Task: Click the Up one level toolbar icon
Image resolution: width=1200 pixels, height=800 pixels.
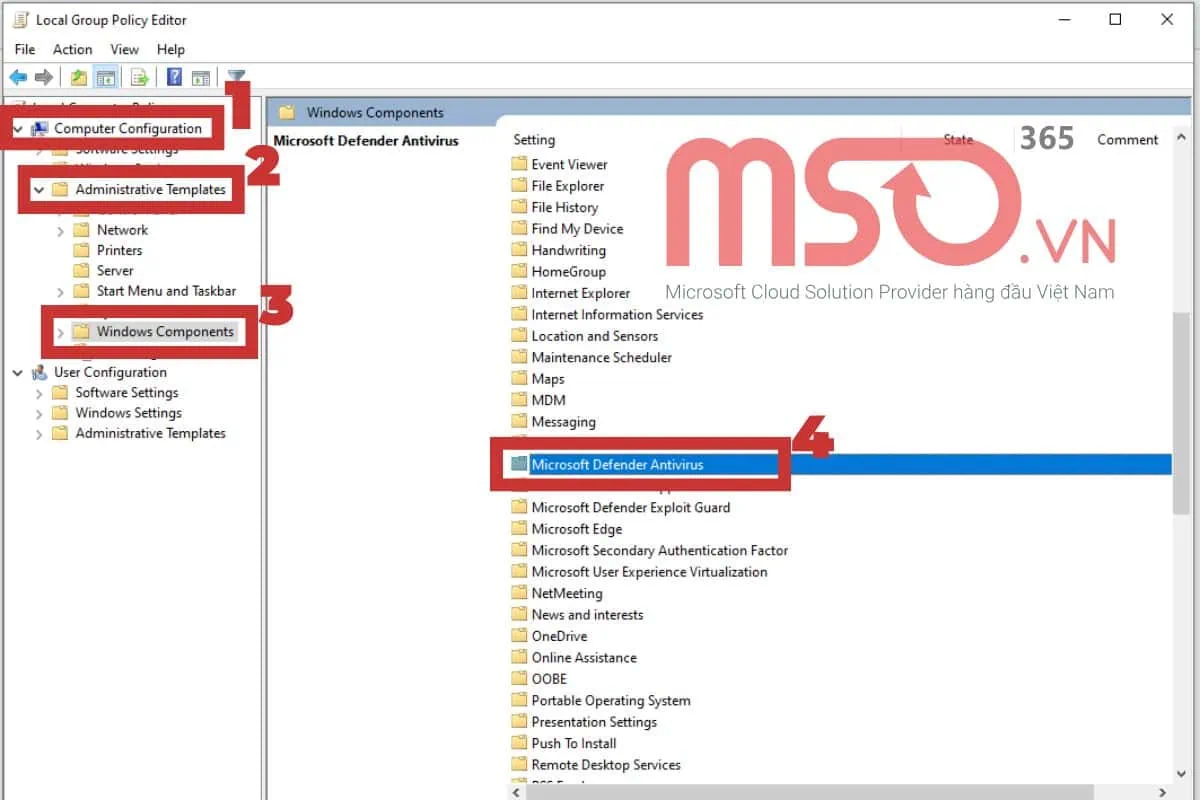Action: pyautogui.click(x=78, y=77)
